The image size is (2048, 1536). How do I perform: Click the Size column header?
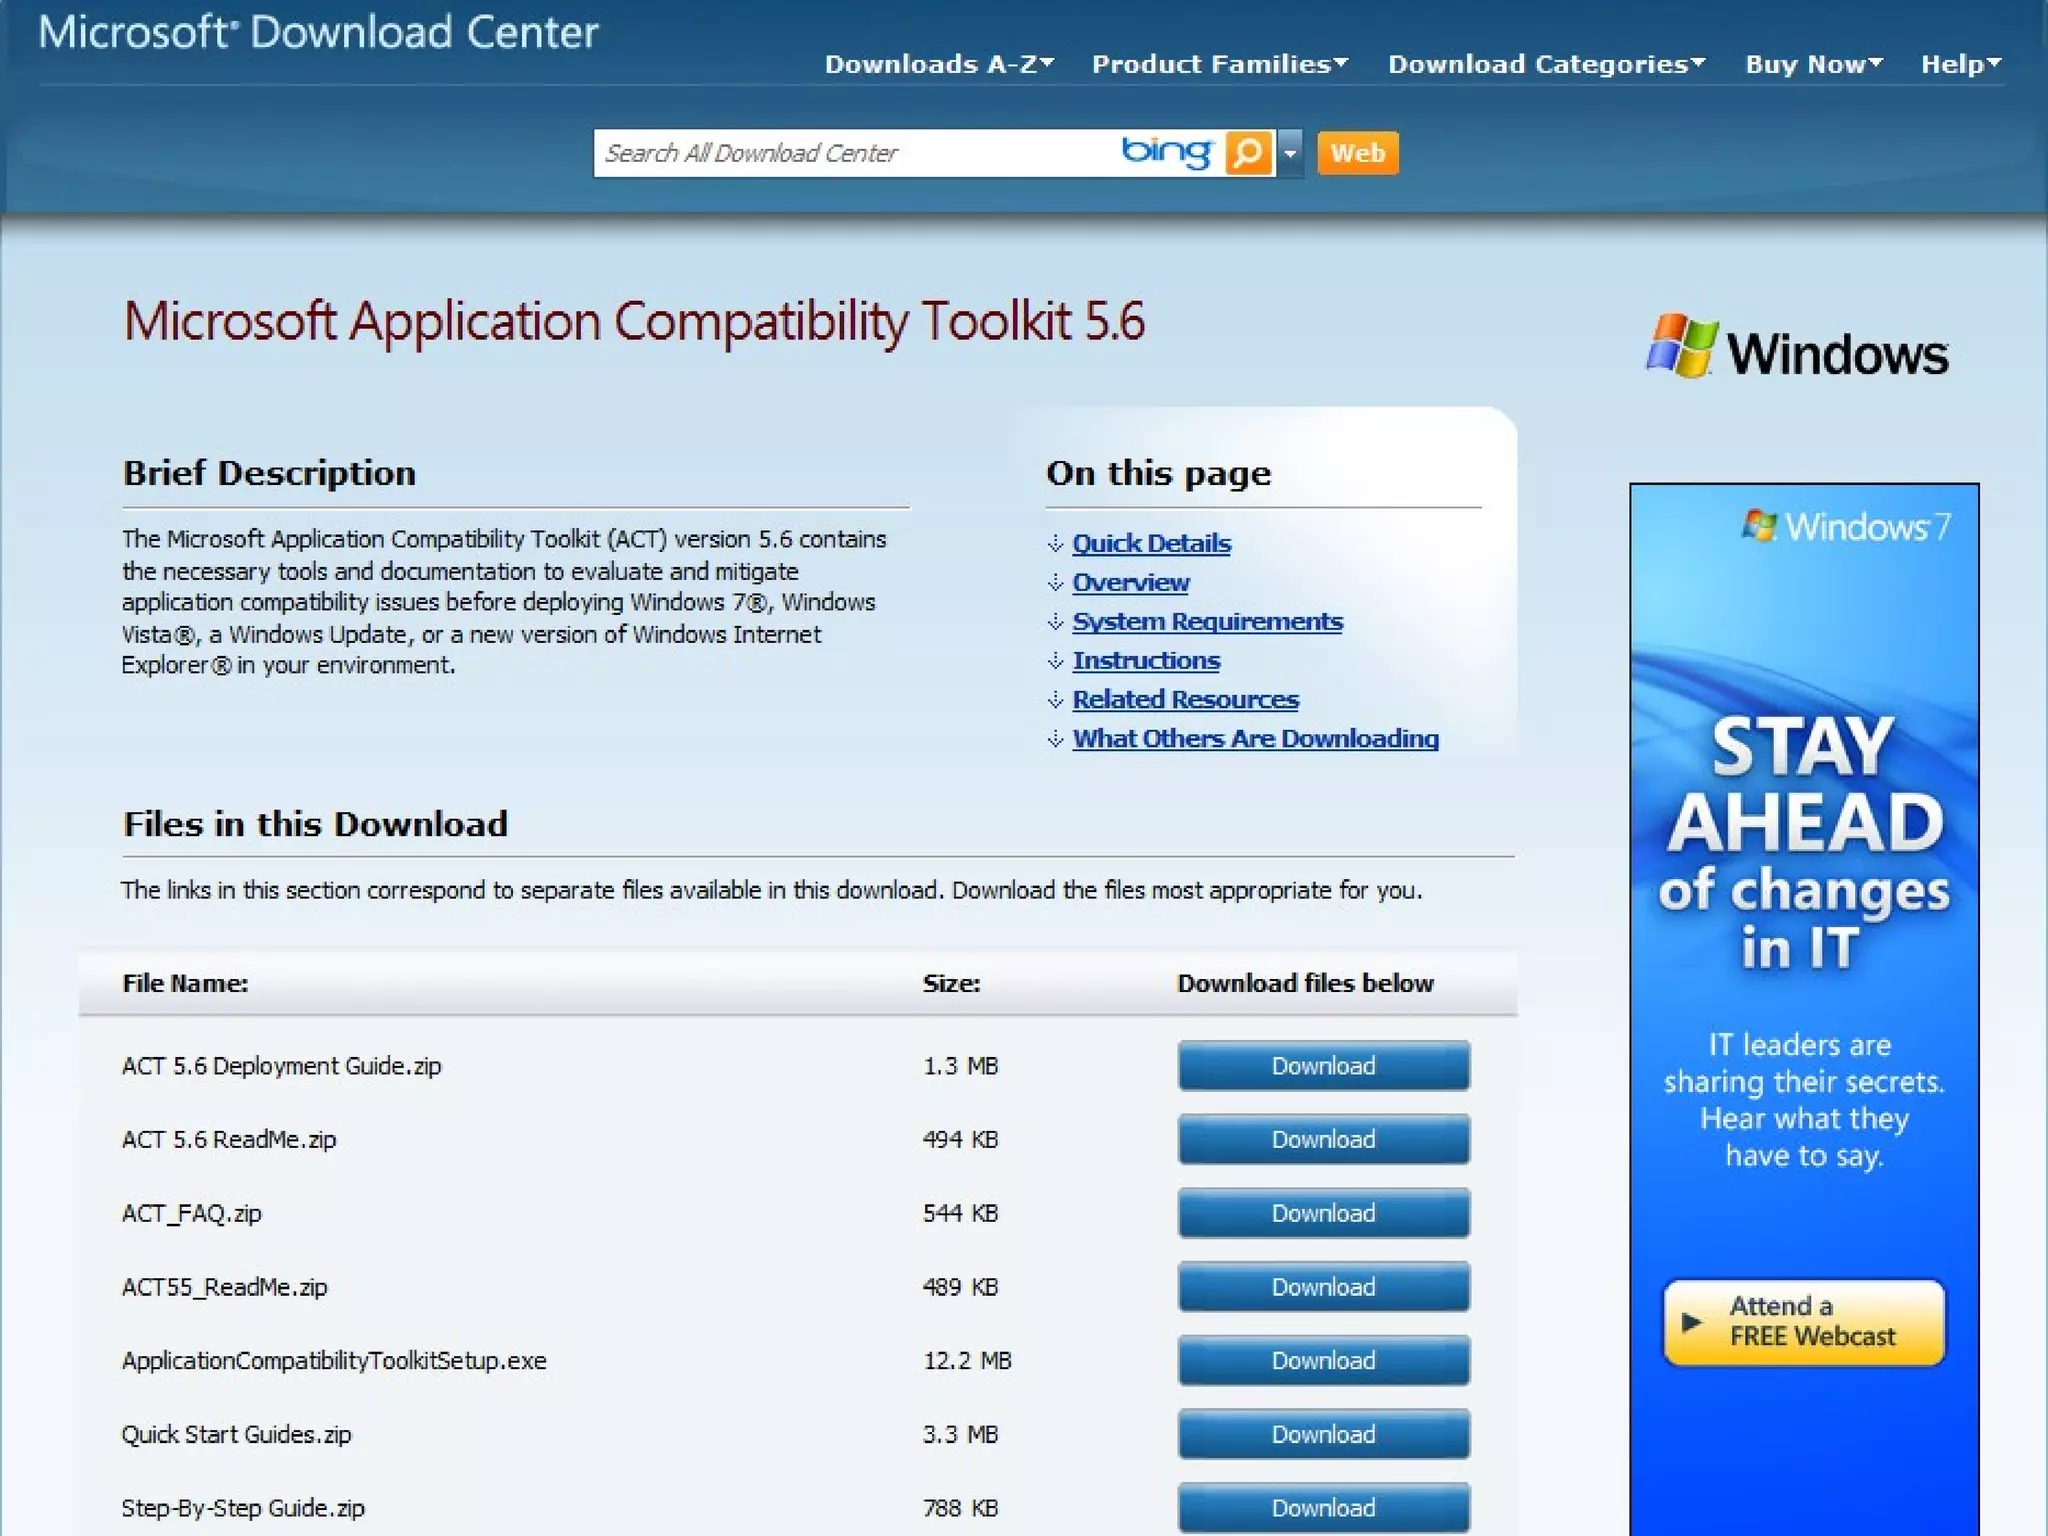[x=951, y=983]
